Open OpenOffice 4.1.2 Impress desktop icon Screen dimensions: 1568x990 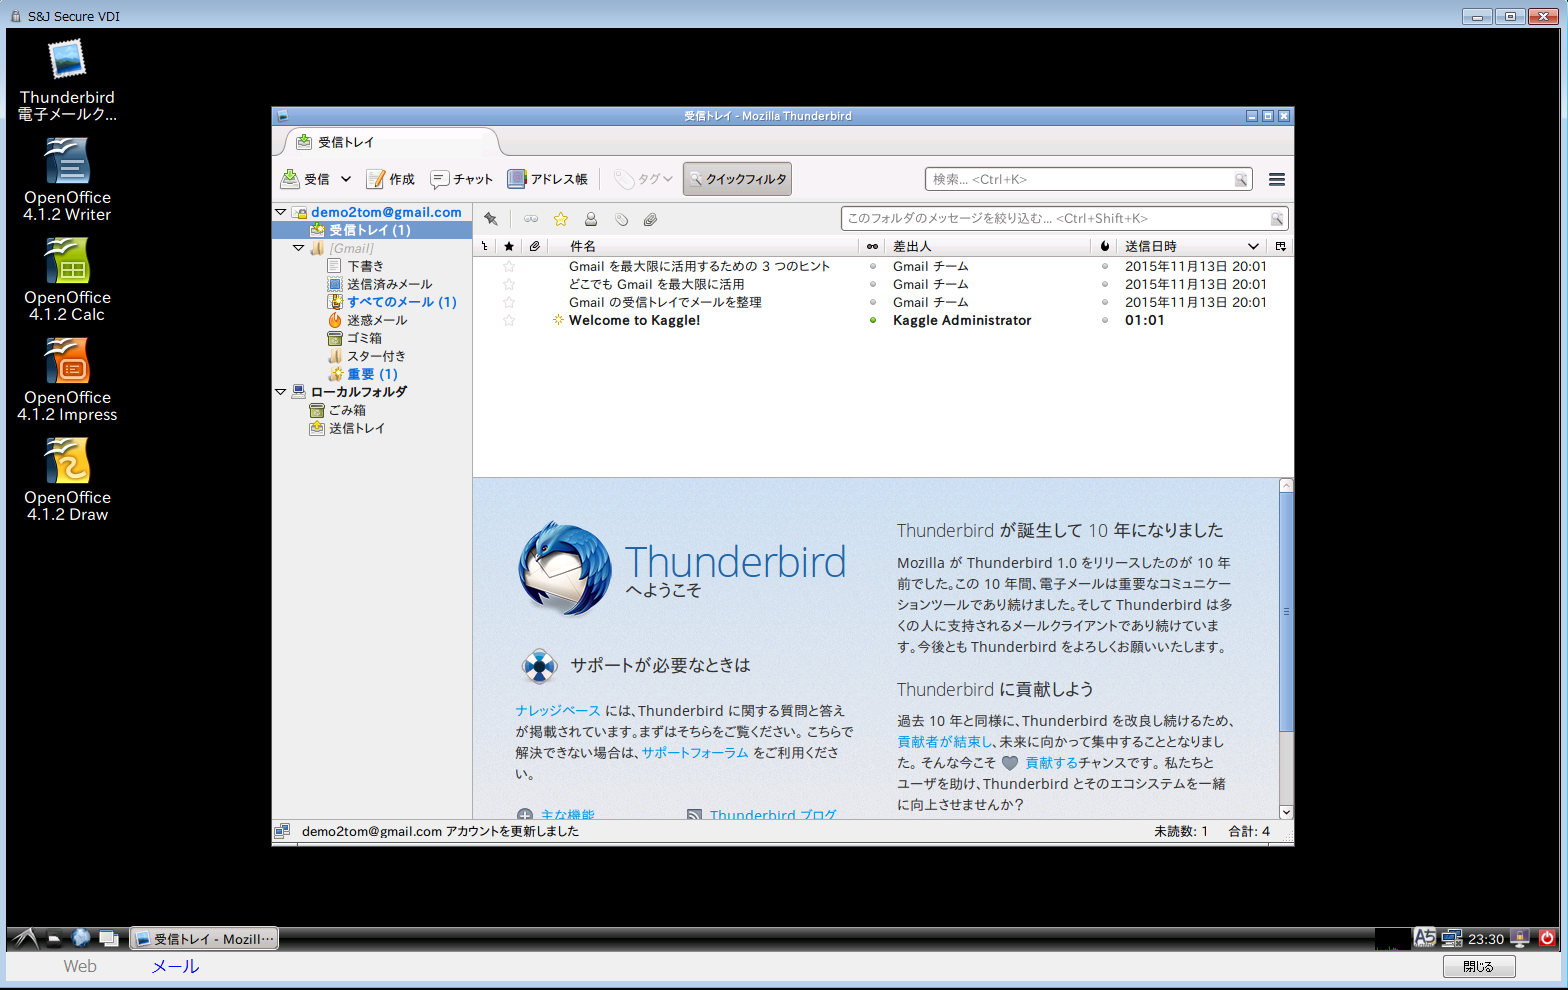click(x=67, y=380)
